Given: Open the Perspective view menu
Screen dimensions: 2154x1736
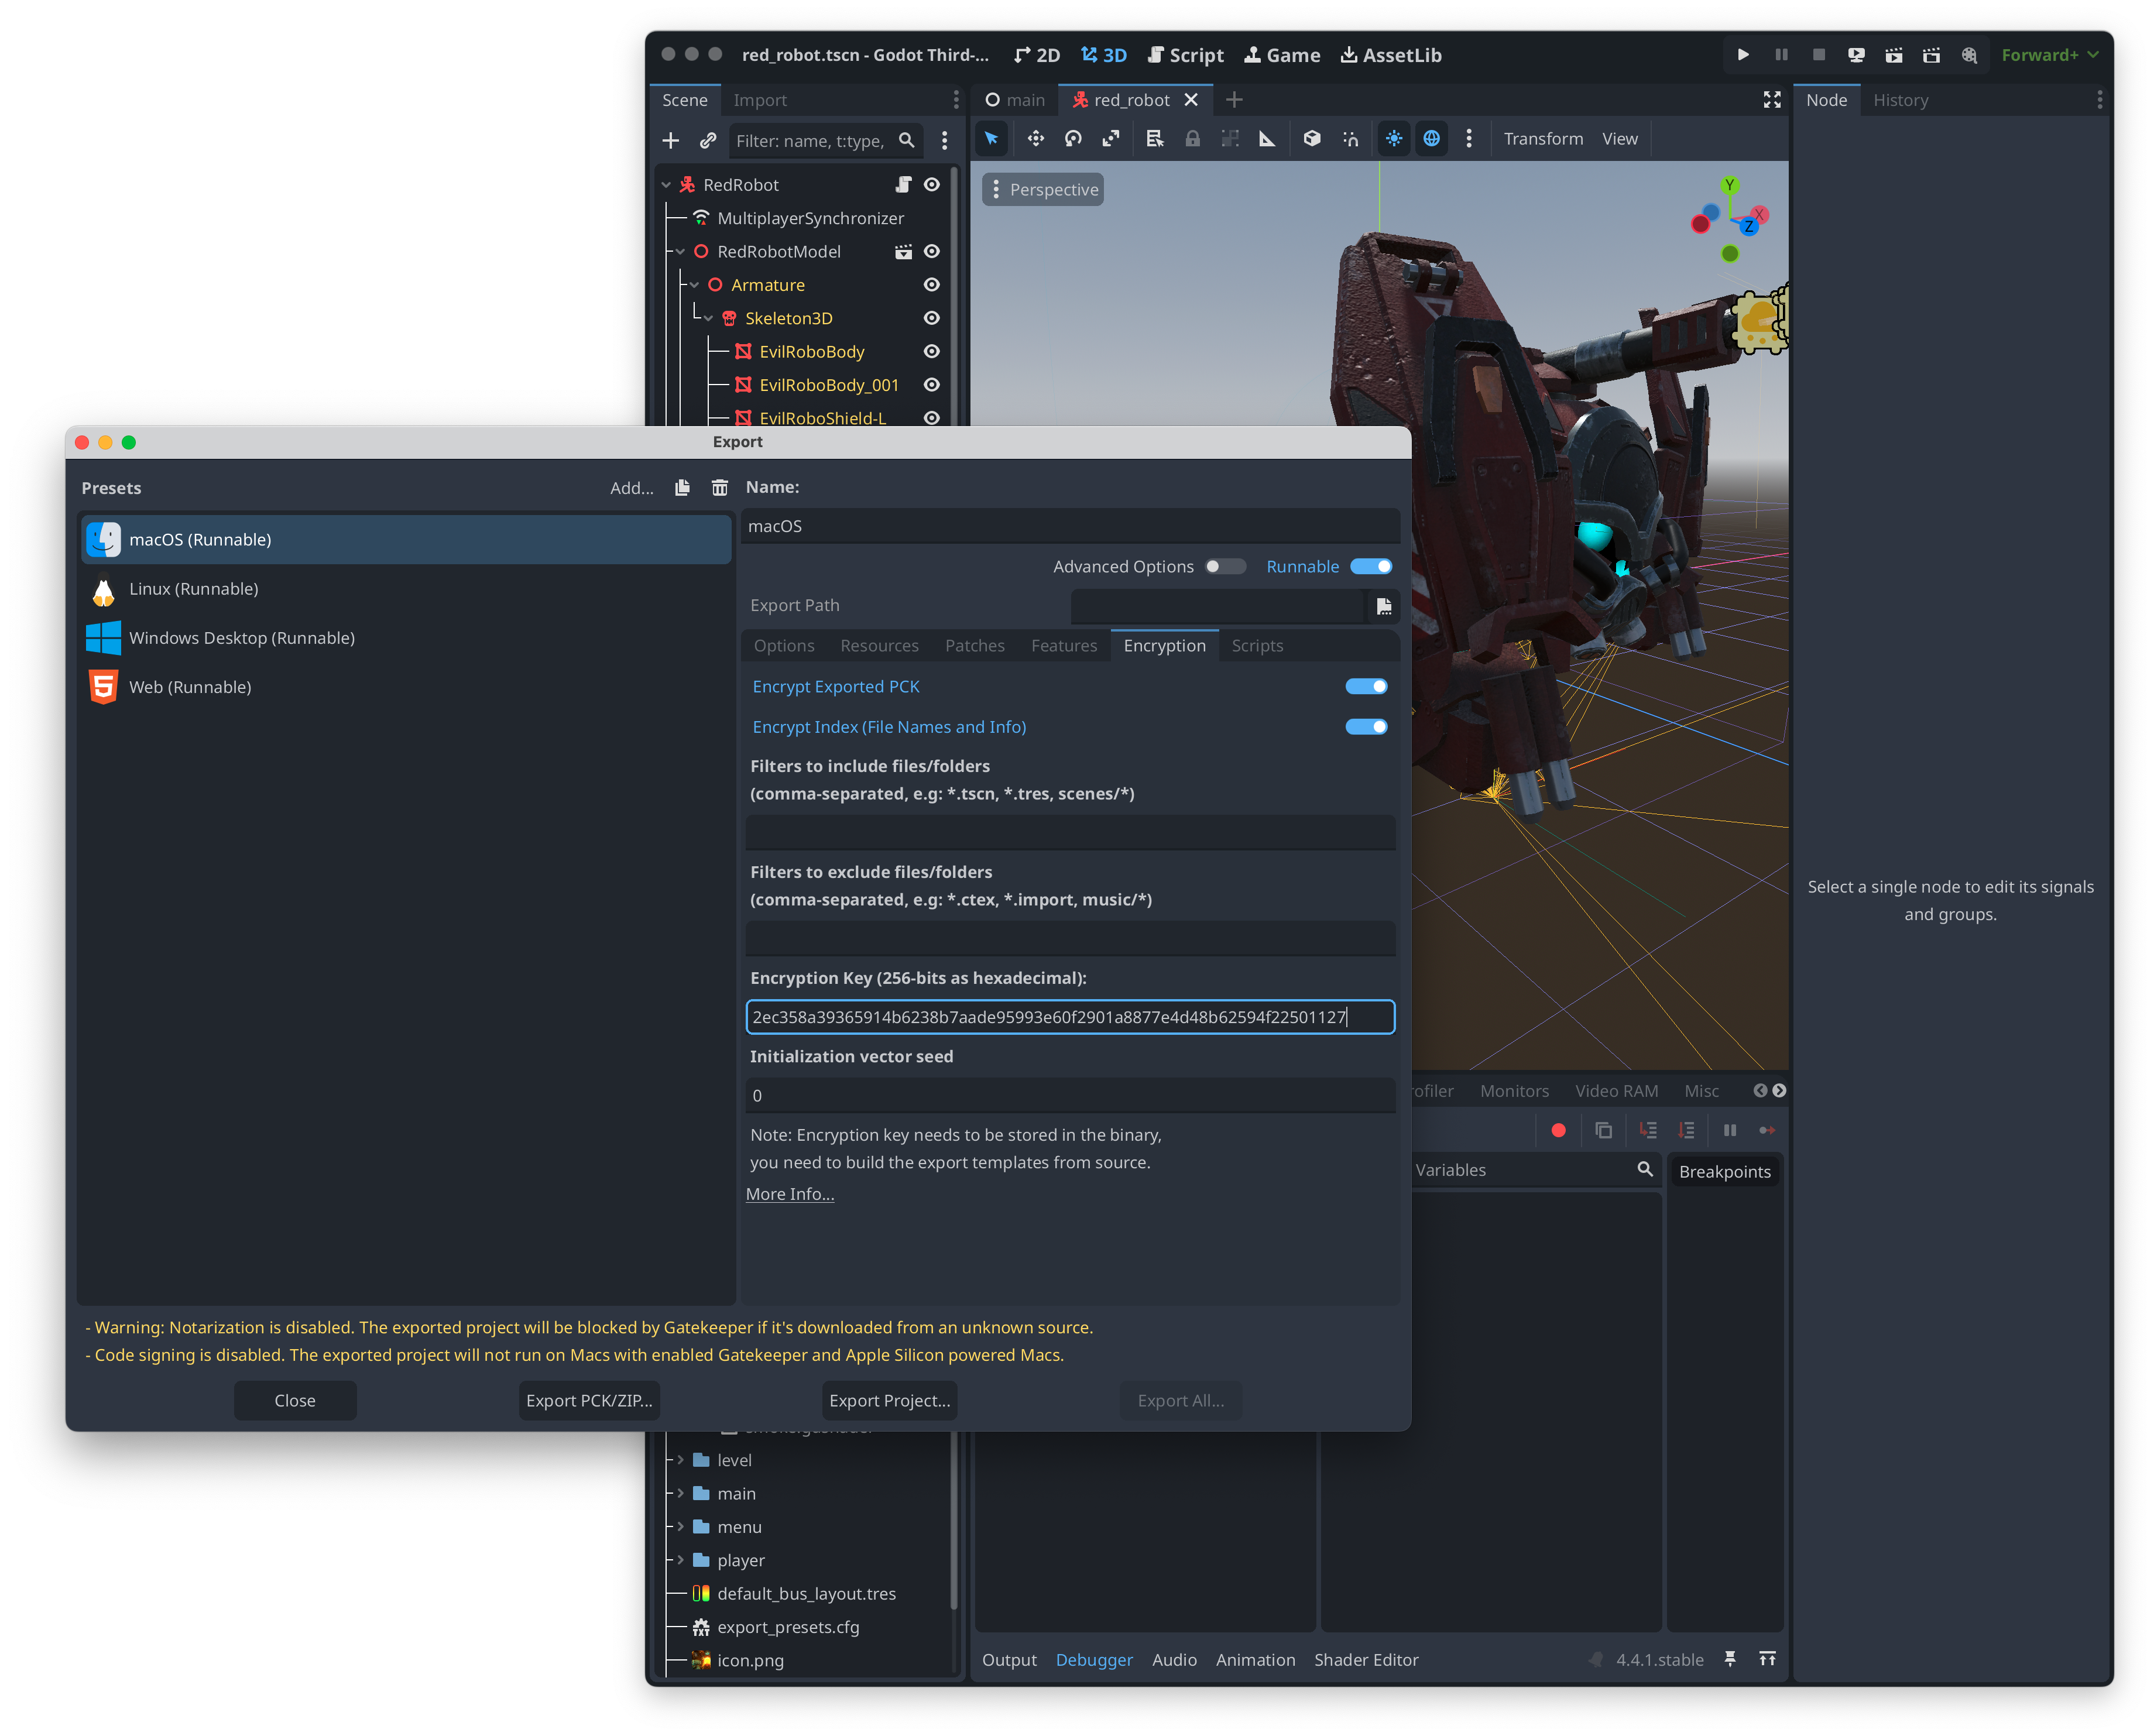Looking at the screenshot, I should pyautogui.click(x=1043, y=190).
